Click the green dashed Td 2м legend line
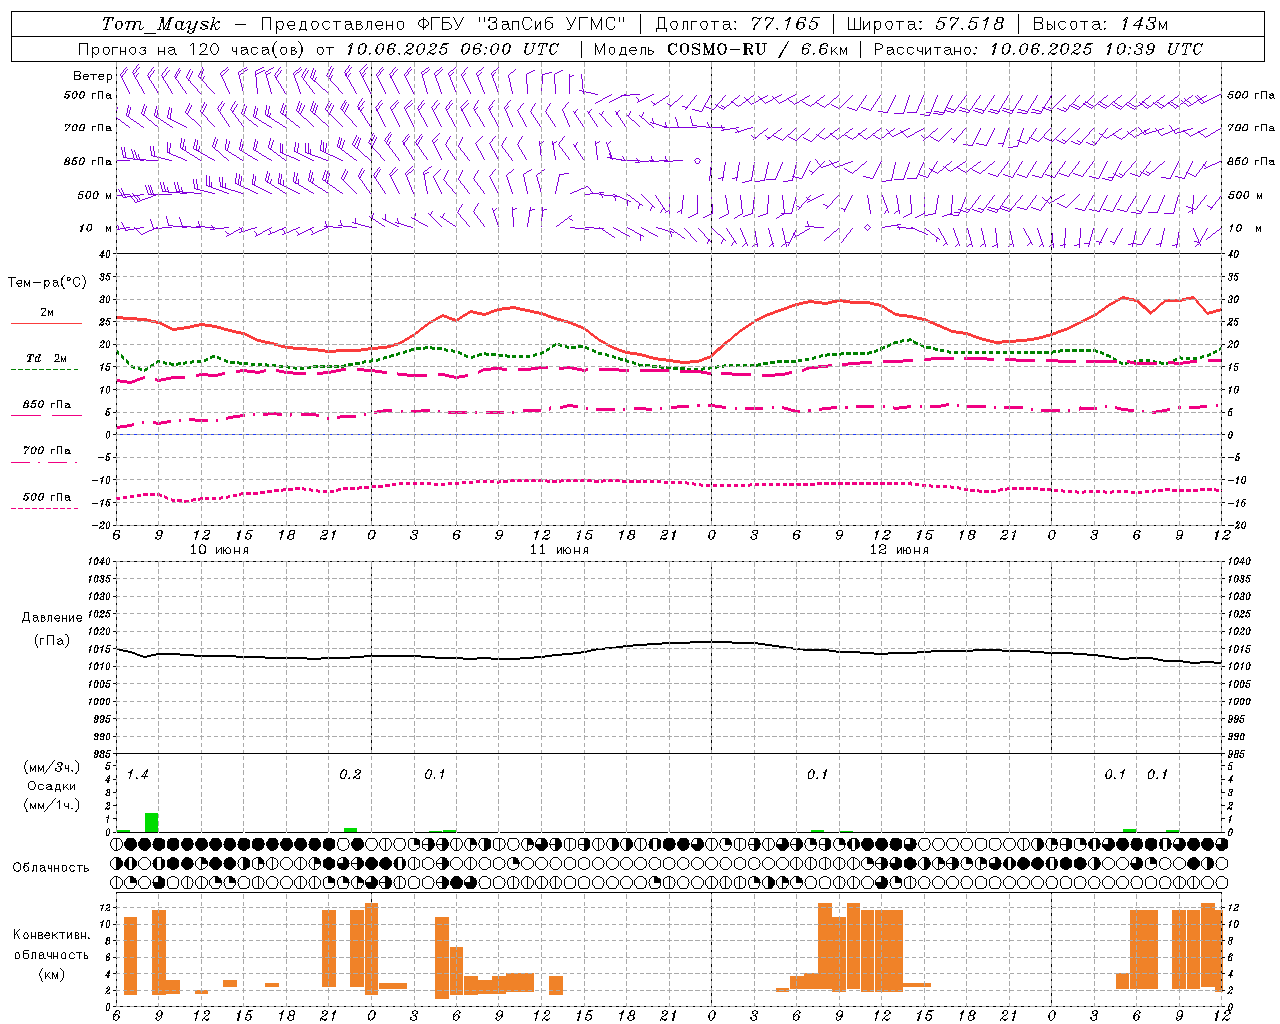 (x=44, y=369)
